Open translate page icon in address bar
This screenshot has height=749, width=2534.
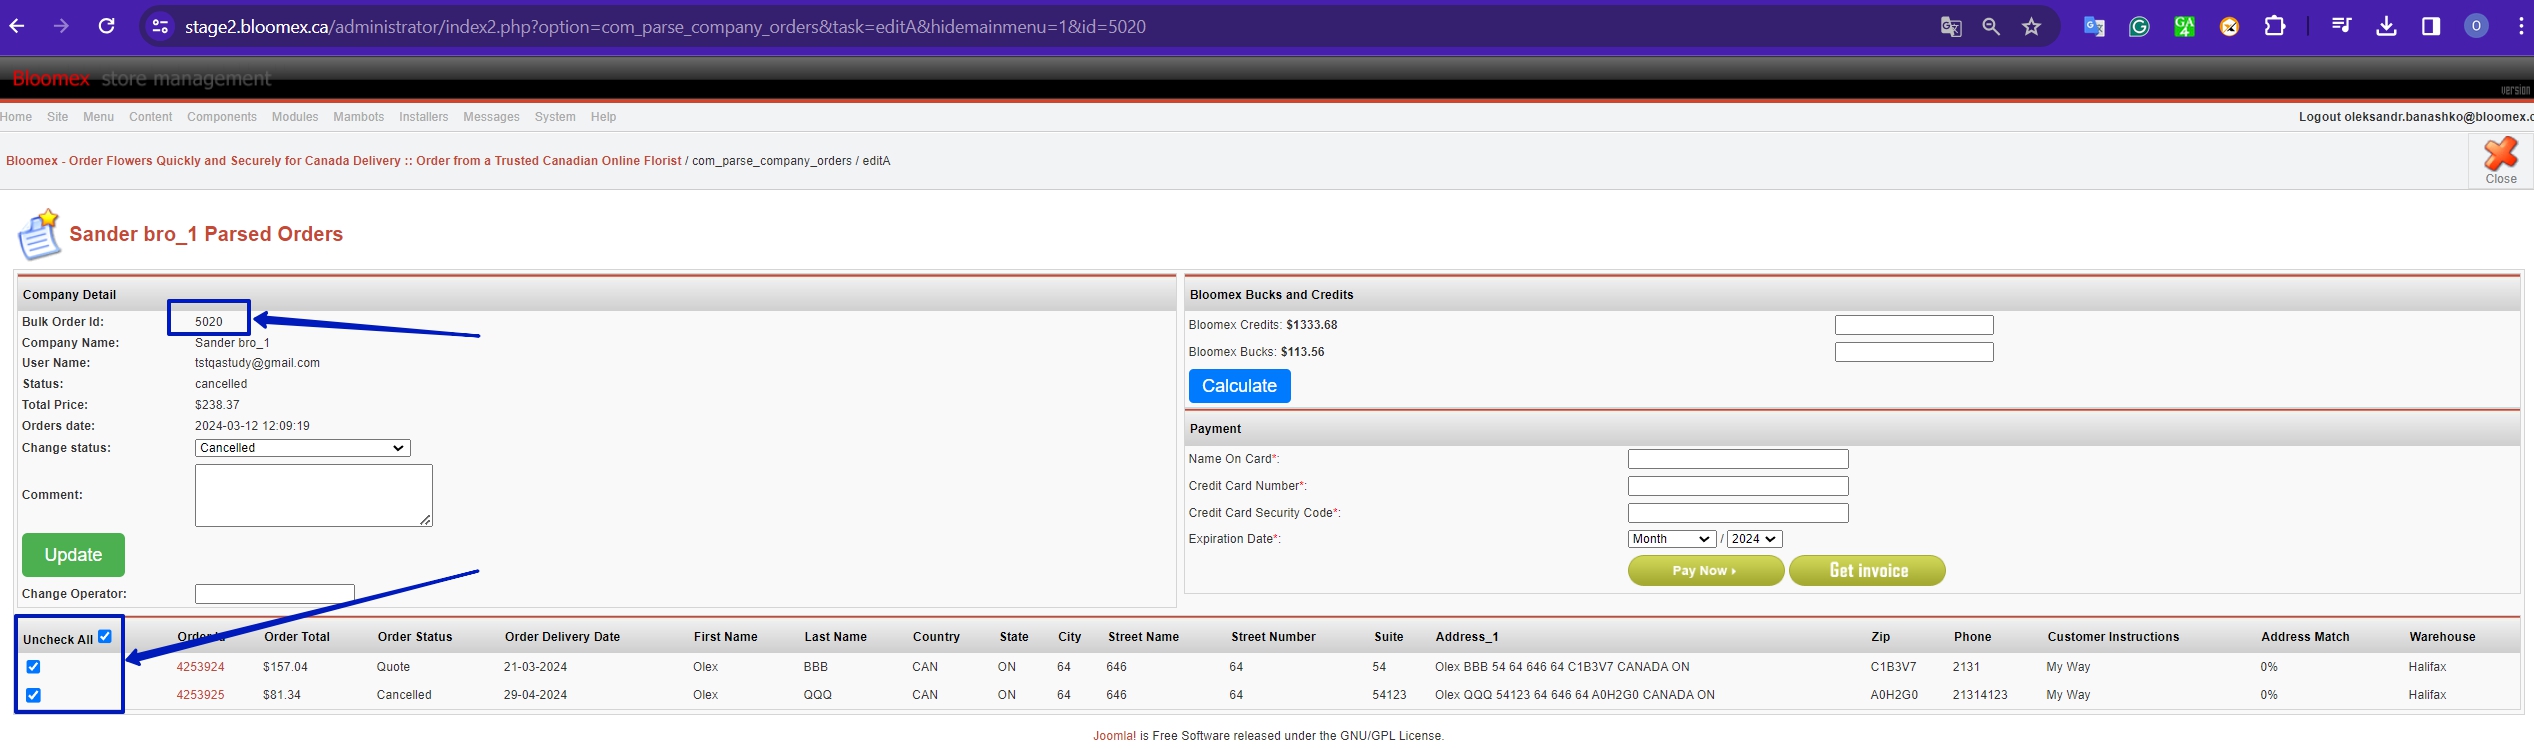point(1950,27)
